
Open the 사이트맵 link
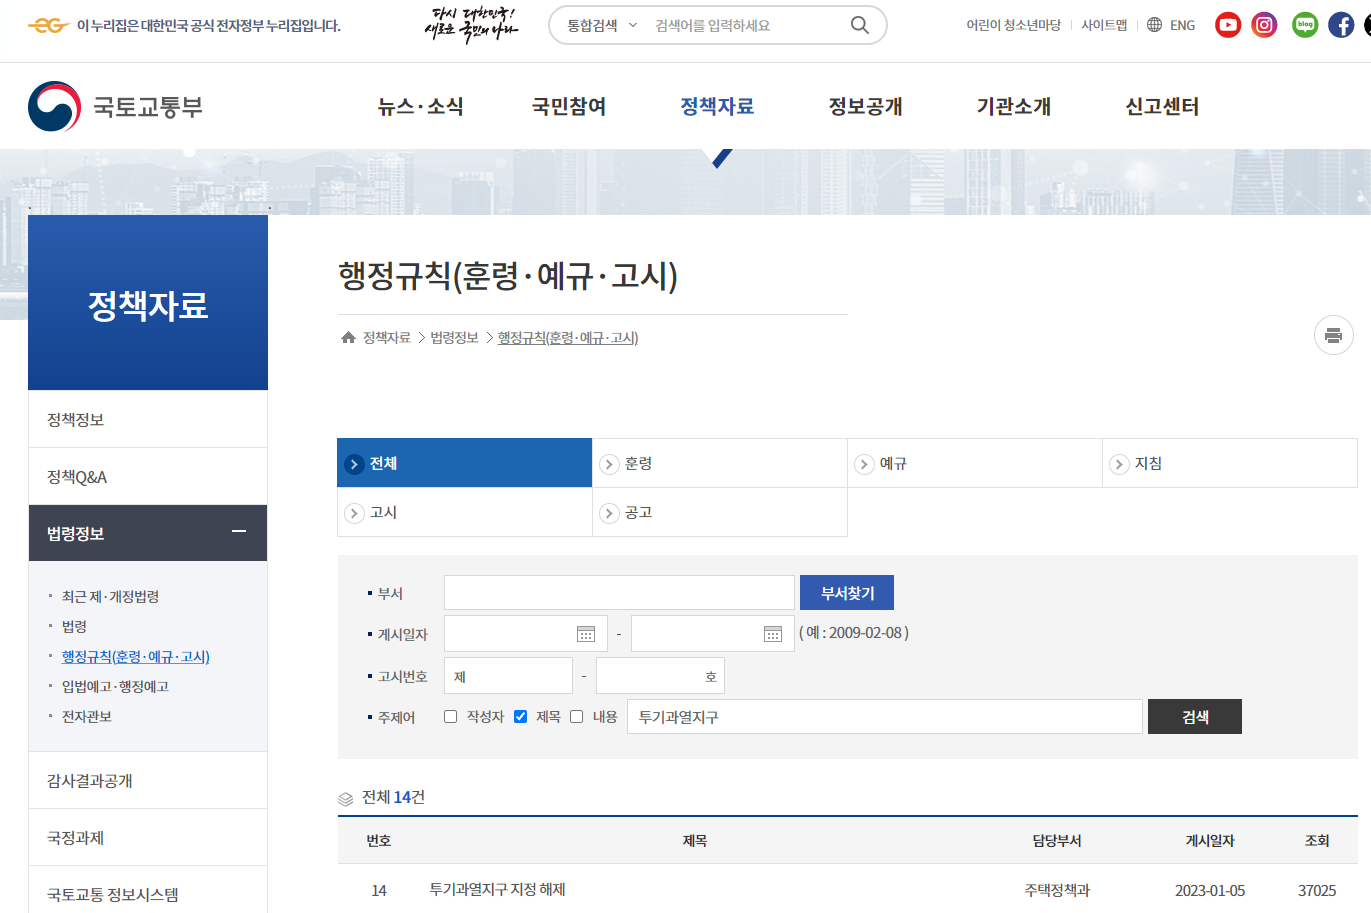[x=1104, y=25]
